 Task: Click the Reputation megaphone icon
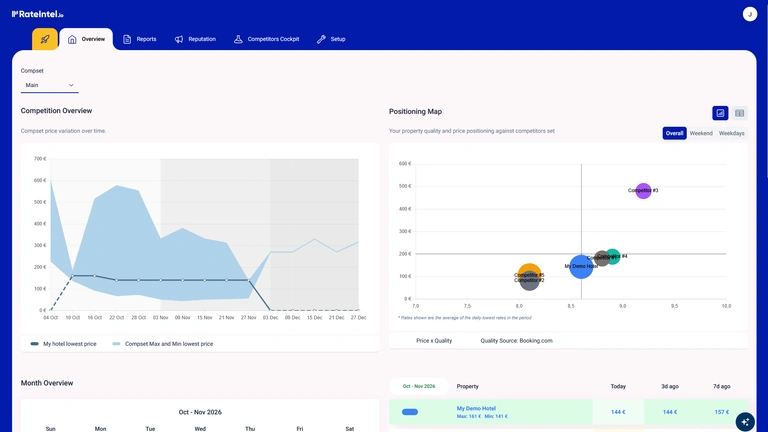[x=179, y=39]
